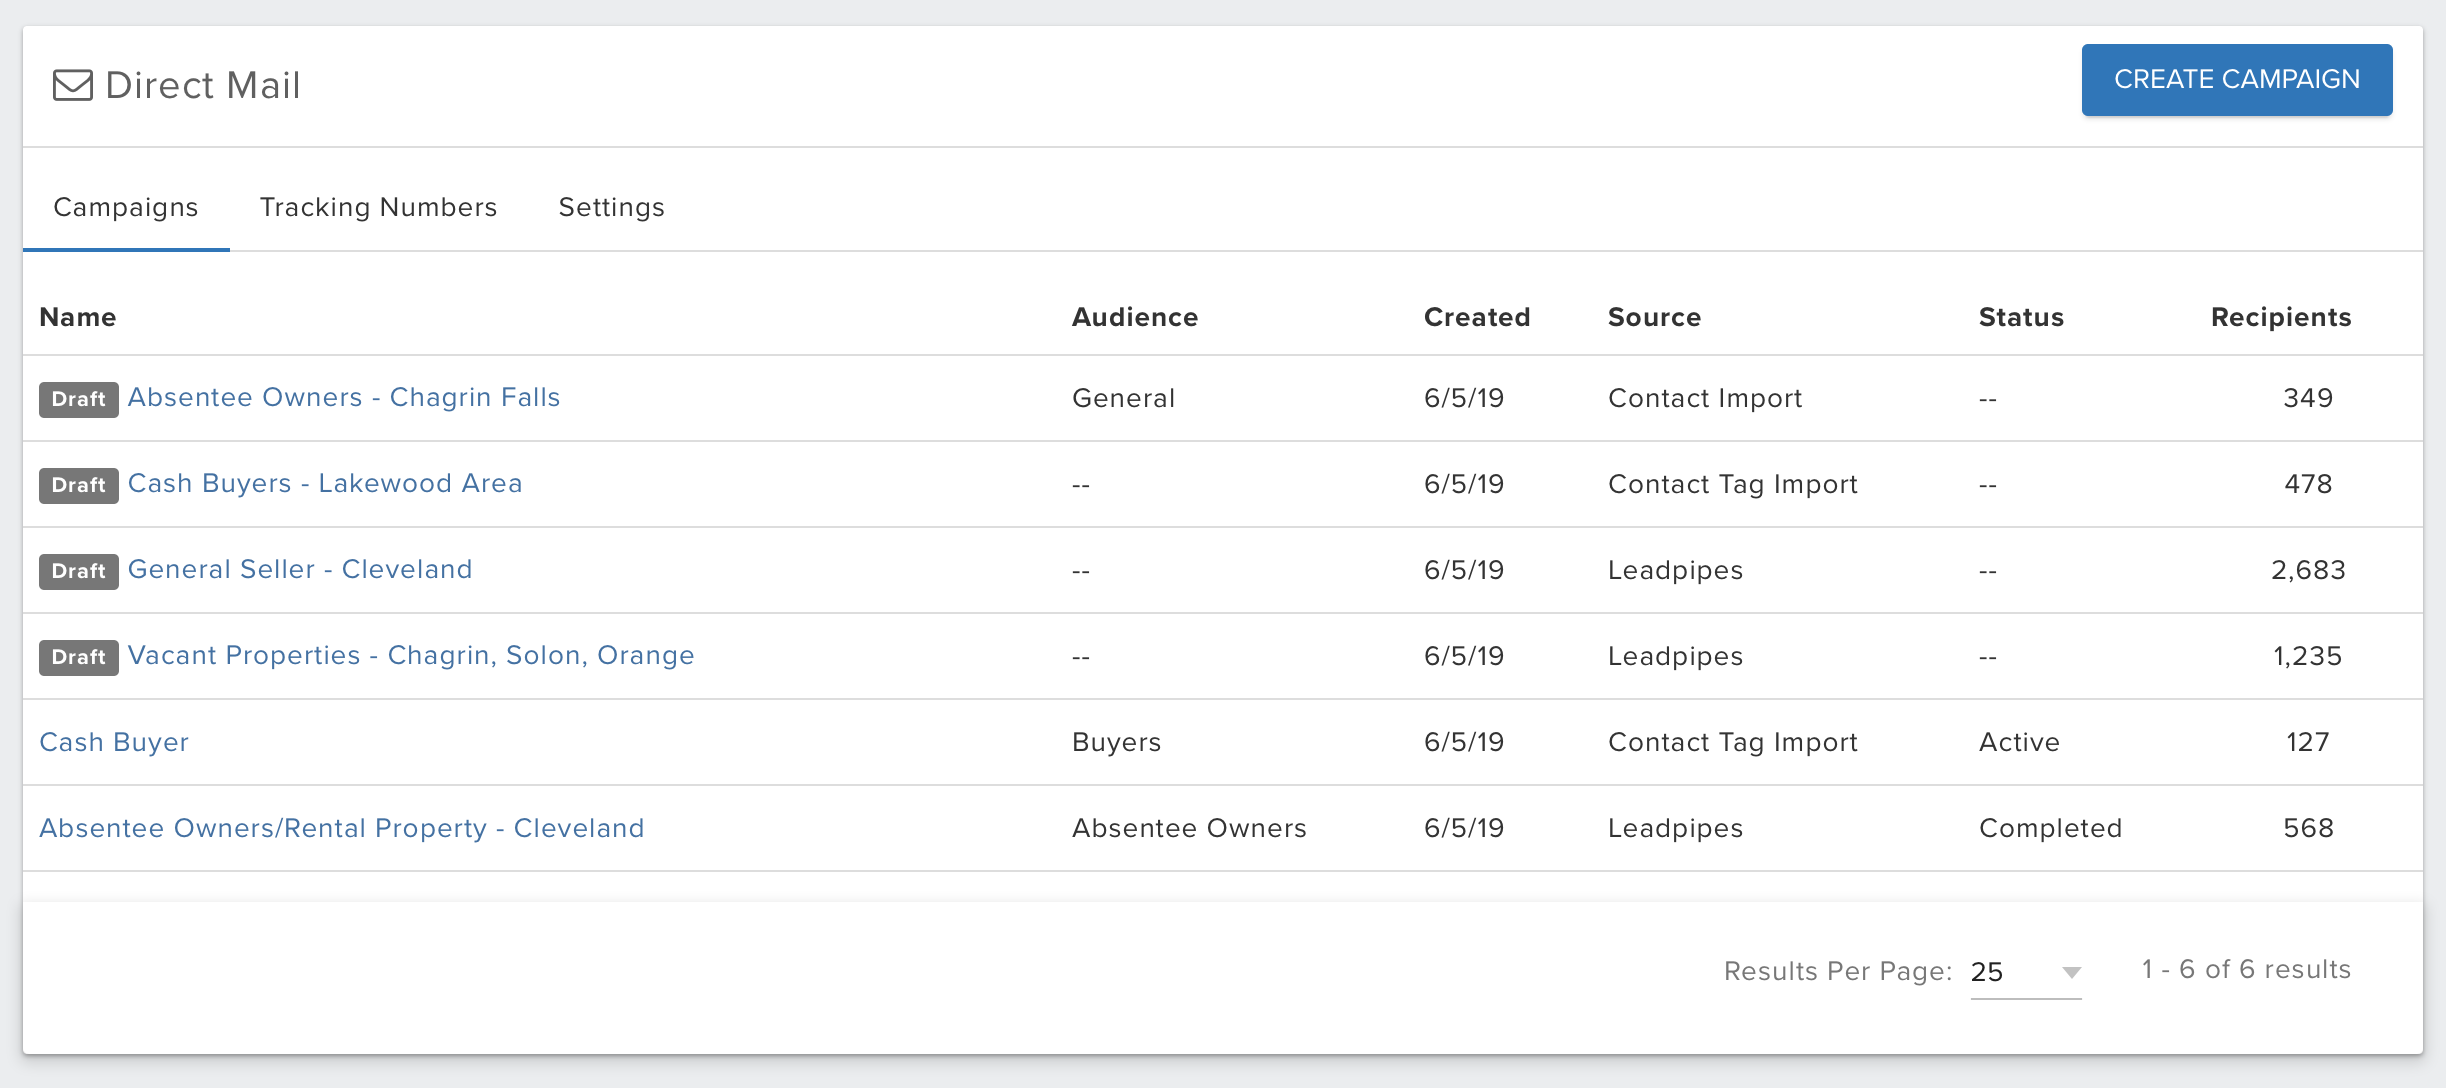Viewport: 2446px width, 1088px height.
Task: Click the Created column header
Action: point(1477,317)
